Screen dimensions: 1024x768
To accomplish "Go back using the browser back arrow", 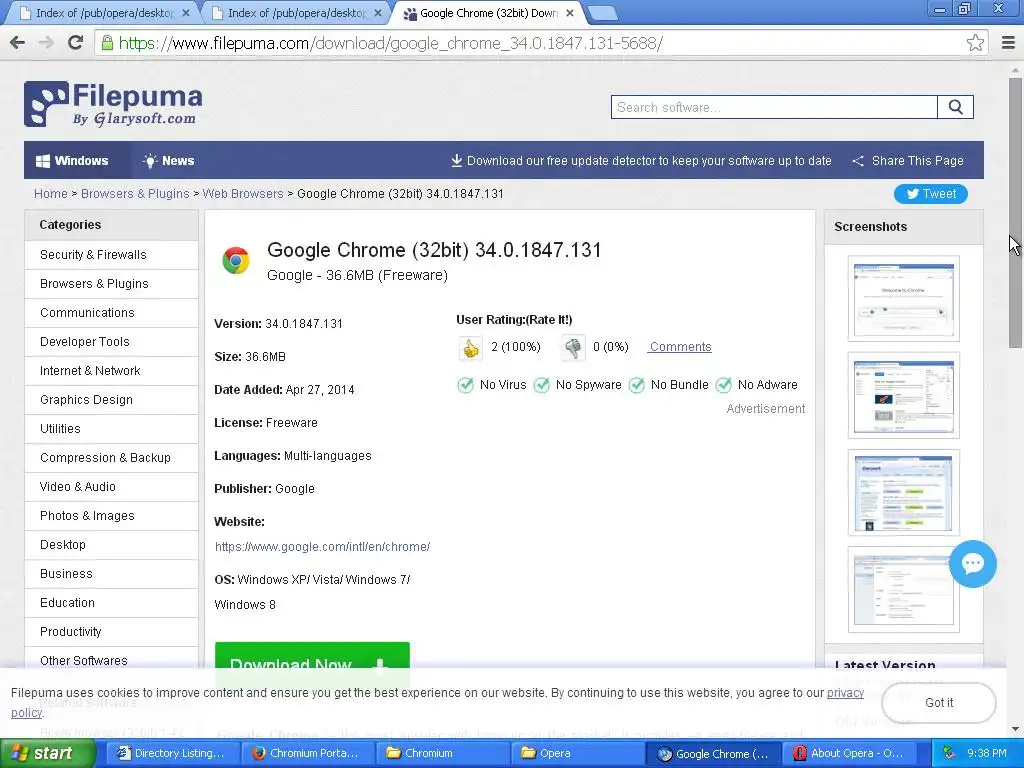I will (x=18, y=43).
